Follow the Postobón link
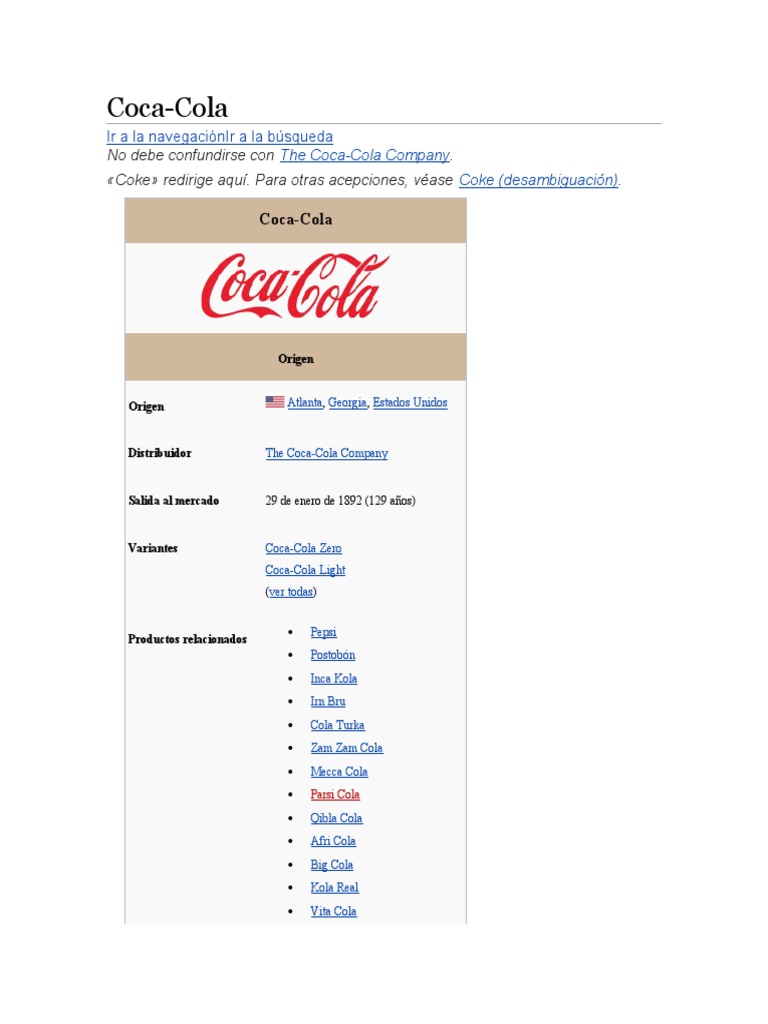This screenshot has height=1024, width=768. pyautogui.click(x=332, y=655)
